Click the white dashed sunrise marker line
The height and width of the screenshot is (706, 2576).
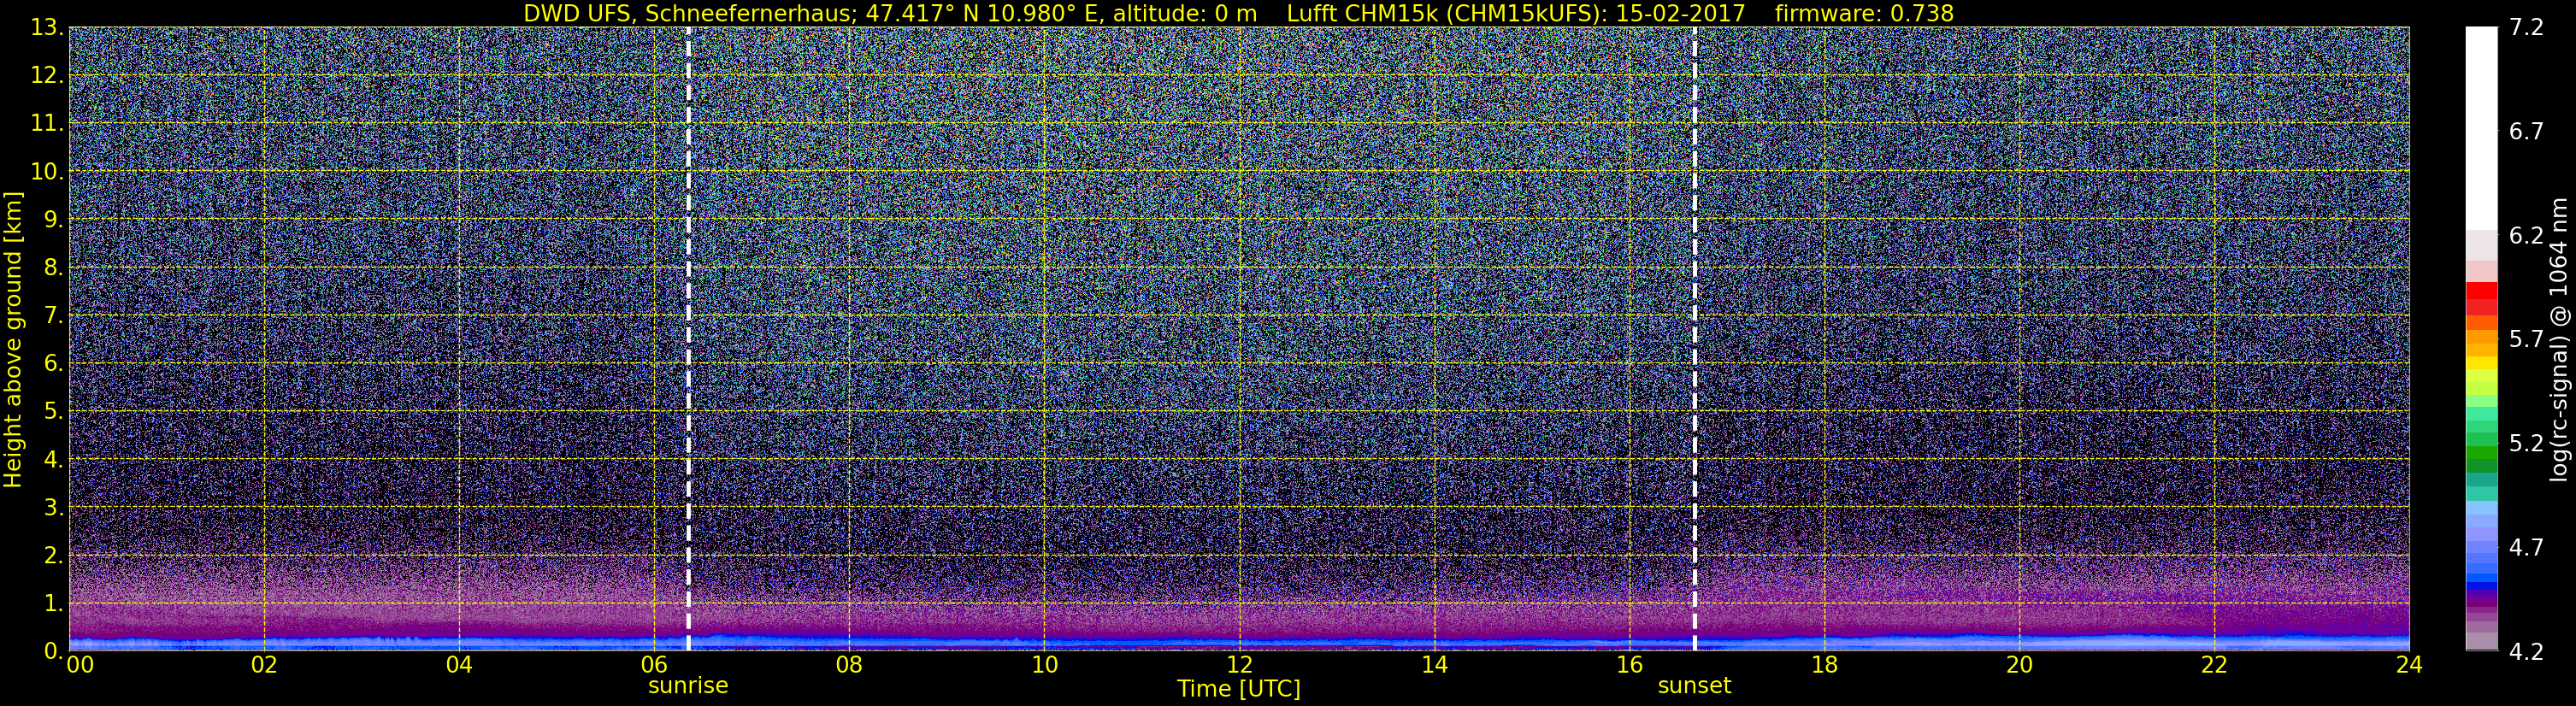coord(689,339)
